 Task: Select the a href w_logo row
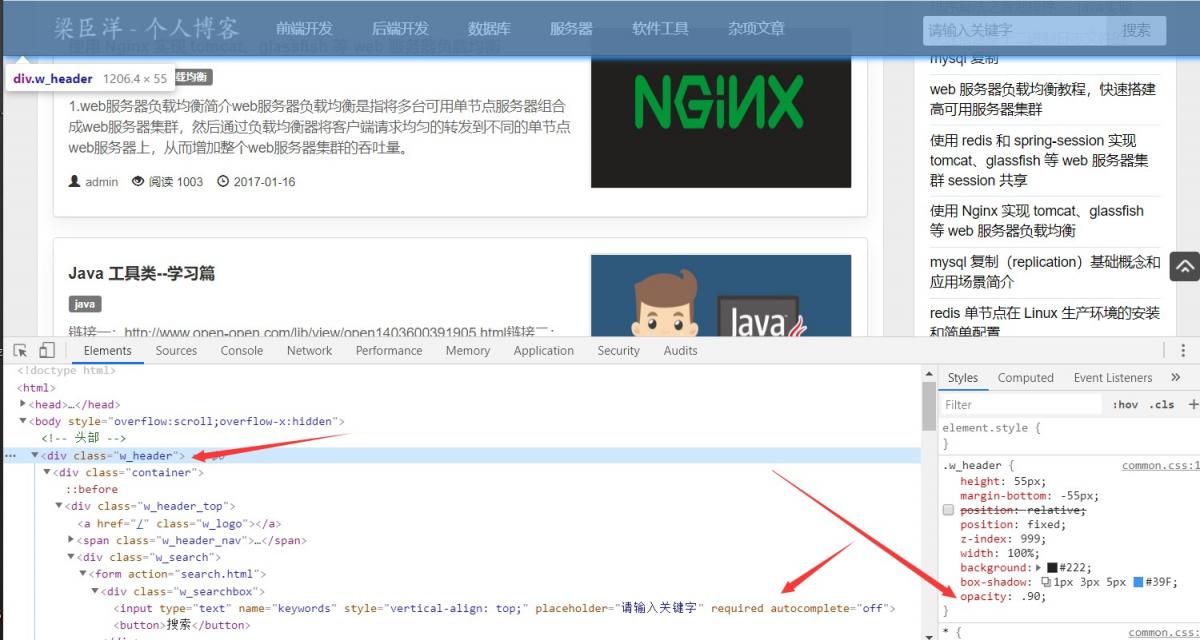[179, 523]
